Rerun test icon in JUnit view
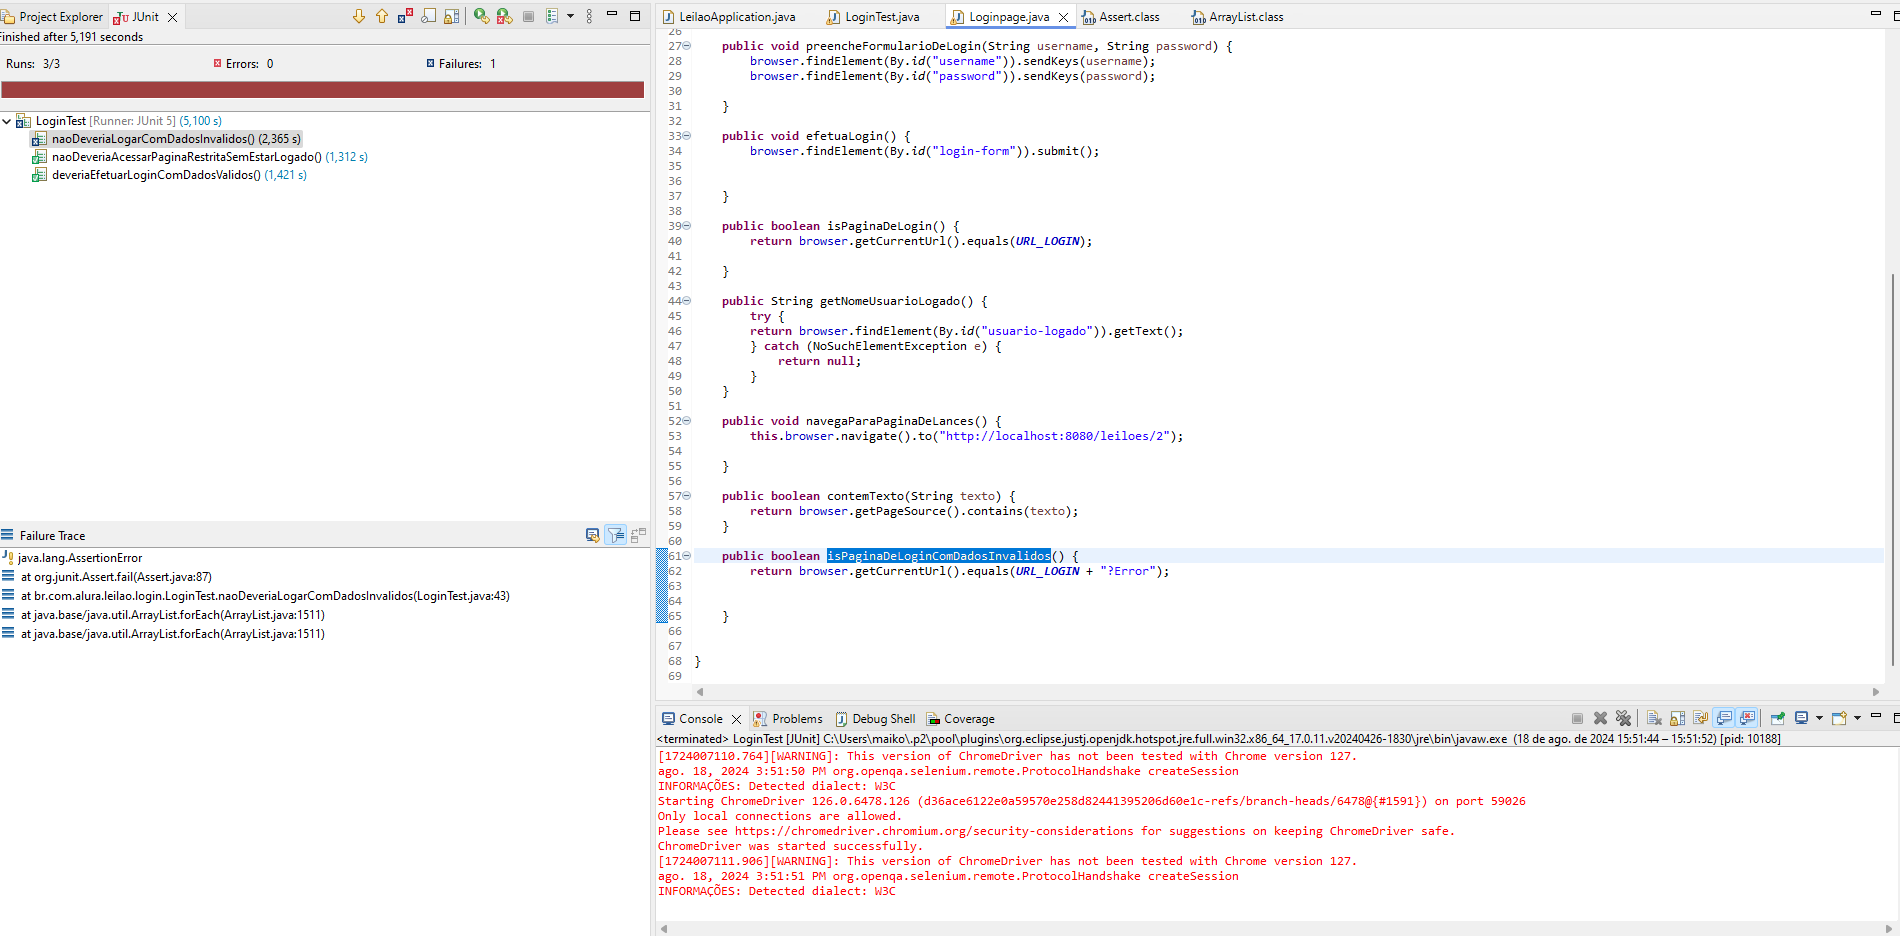 (481, 16)
